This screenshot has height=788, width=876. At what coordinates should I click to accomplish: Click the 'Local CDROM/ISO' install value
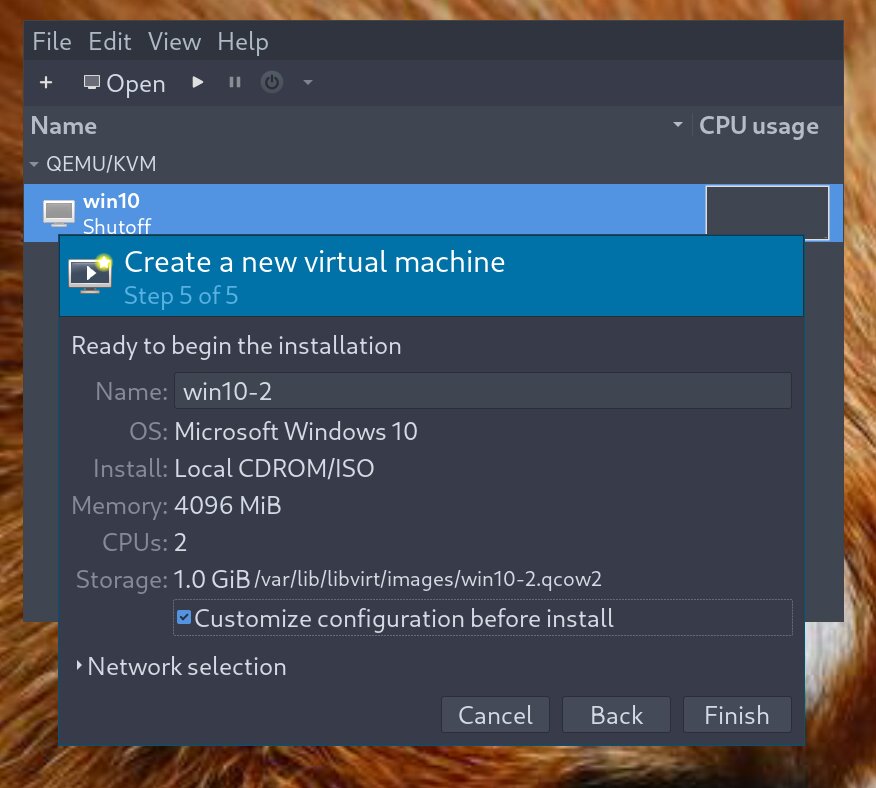point(274,468)
